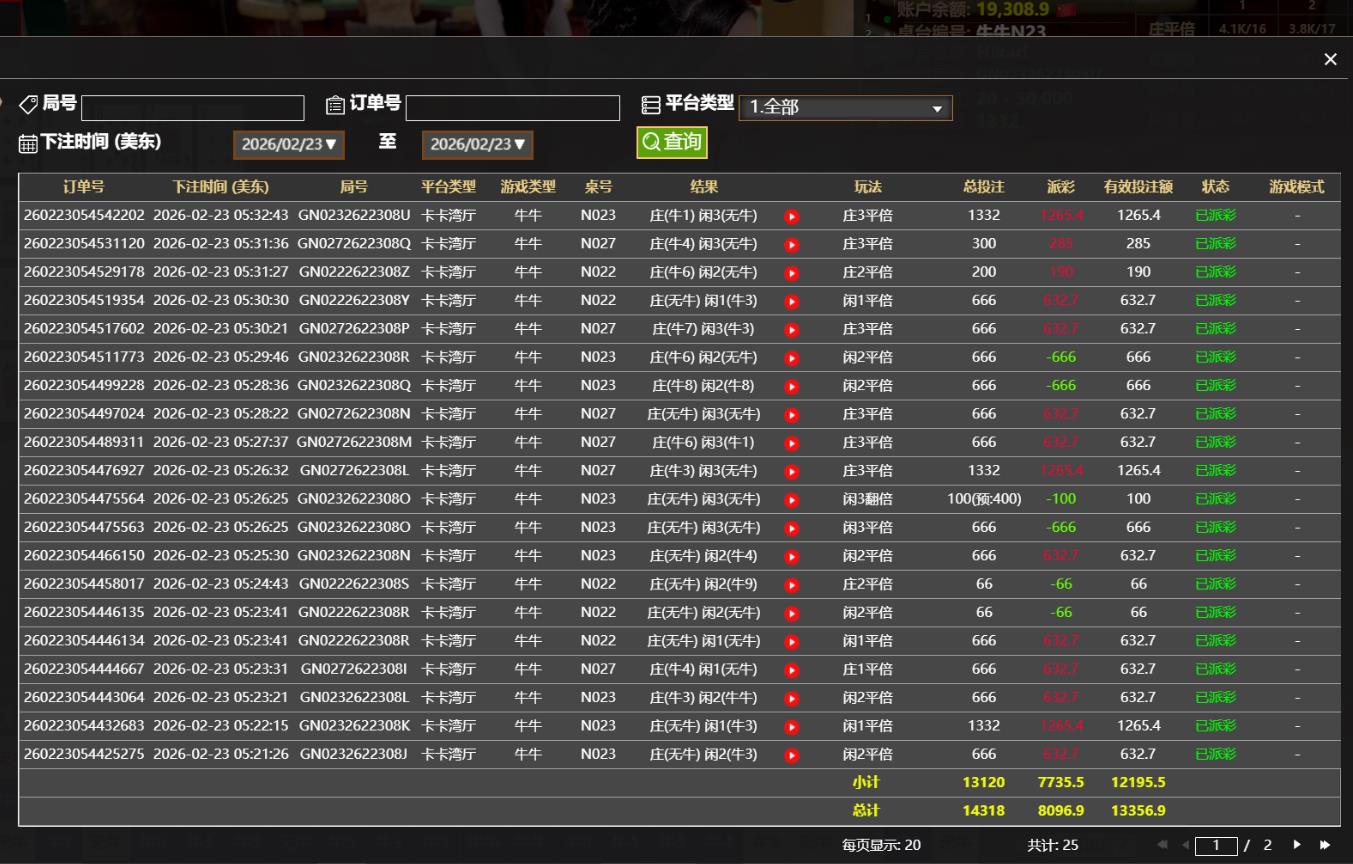1353x864 pixels.
Task: Click the page number input box
Action: click(1216, 846)
